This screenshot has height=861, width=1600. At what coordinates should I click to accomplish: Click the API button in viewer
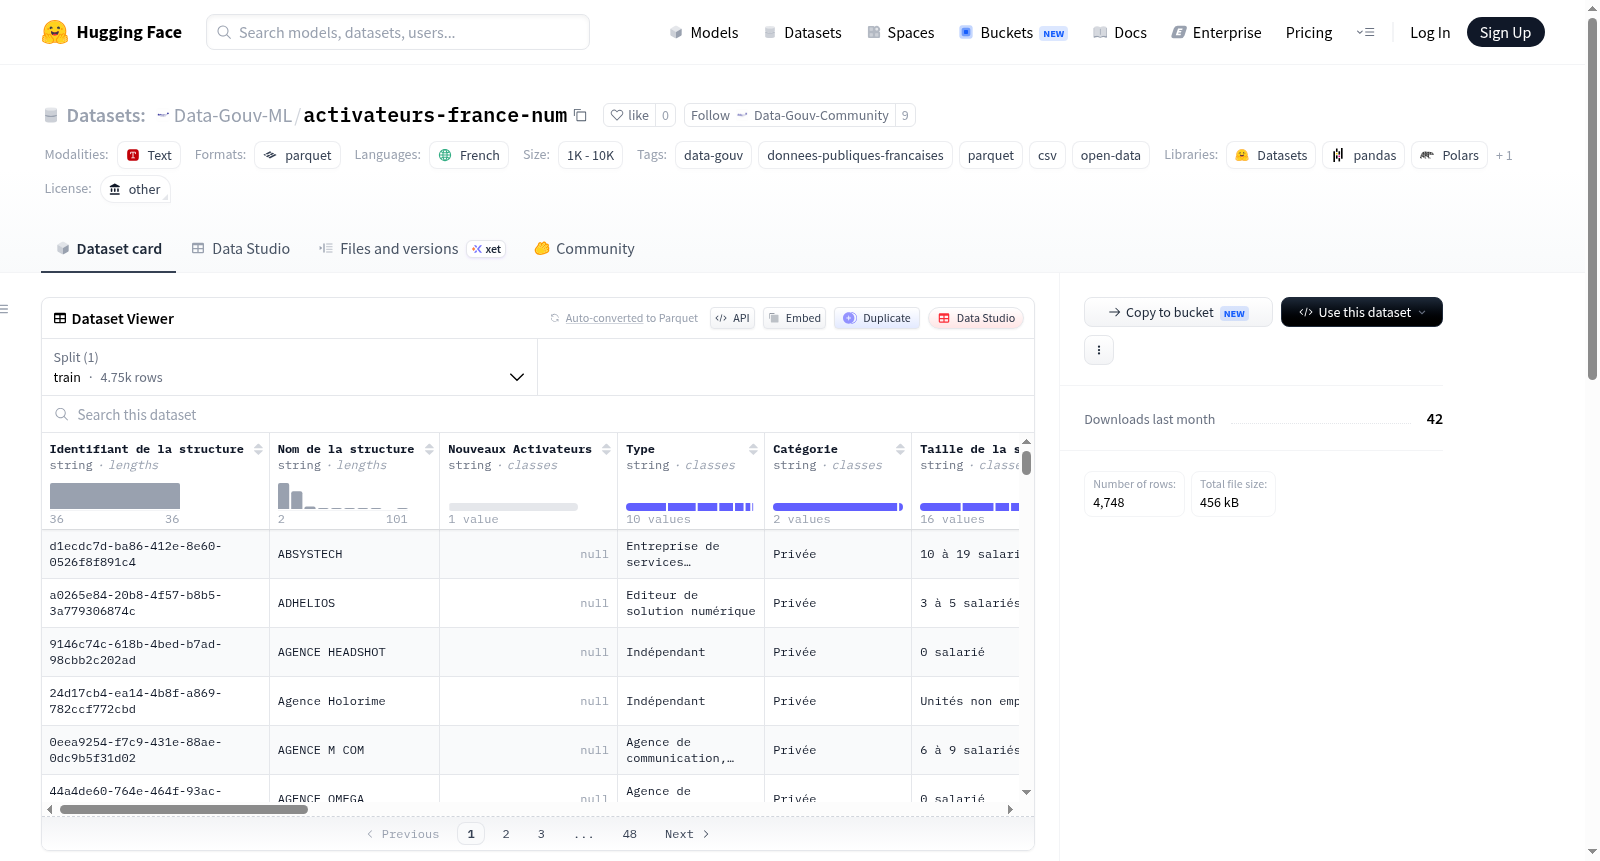pos(732,318)
